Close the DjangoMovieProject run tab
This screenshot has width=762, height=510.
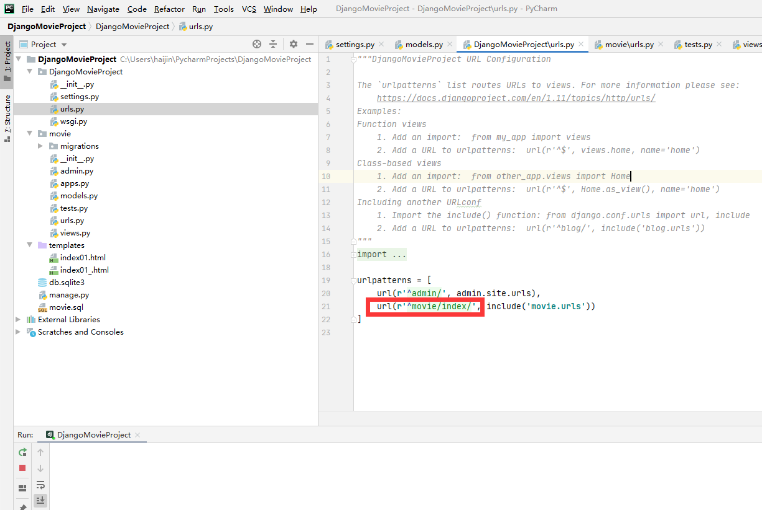tap(138, 435)
